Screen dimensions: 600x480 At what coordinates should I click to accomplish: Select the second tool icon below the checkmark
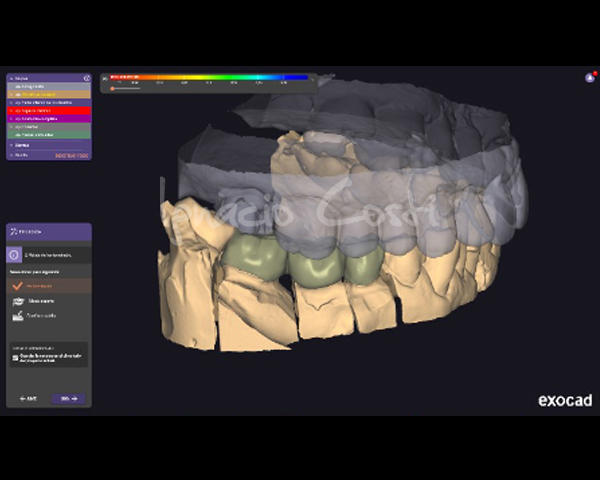17,300
